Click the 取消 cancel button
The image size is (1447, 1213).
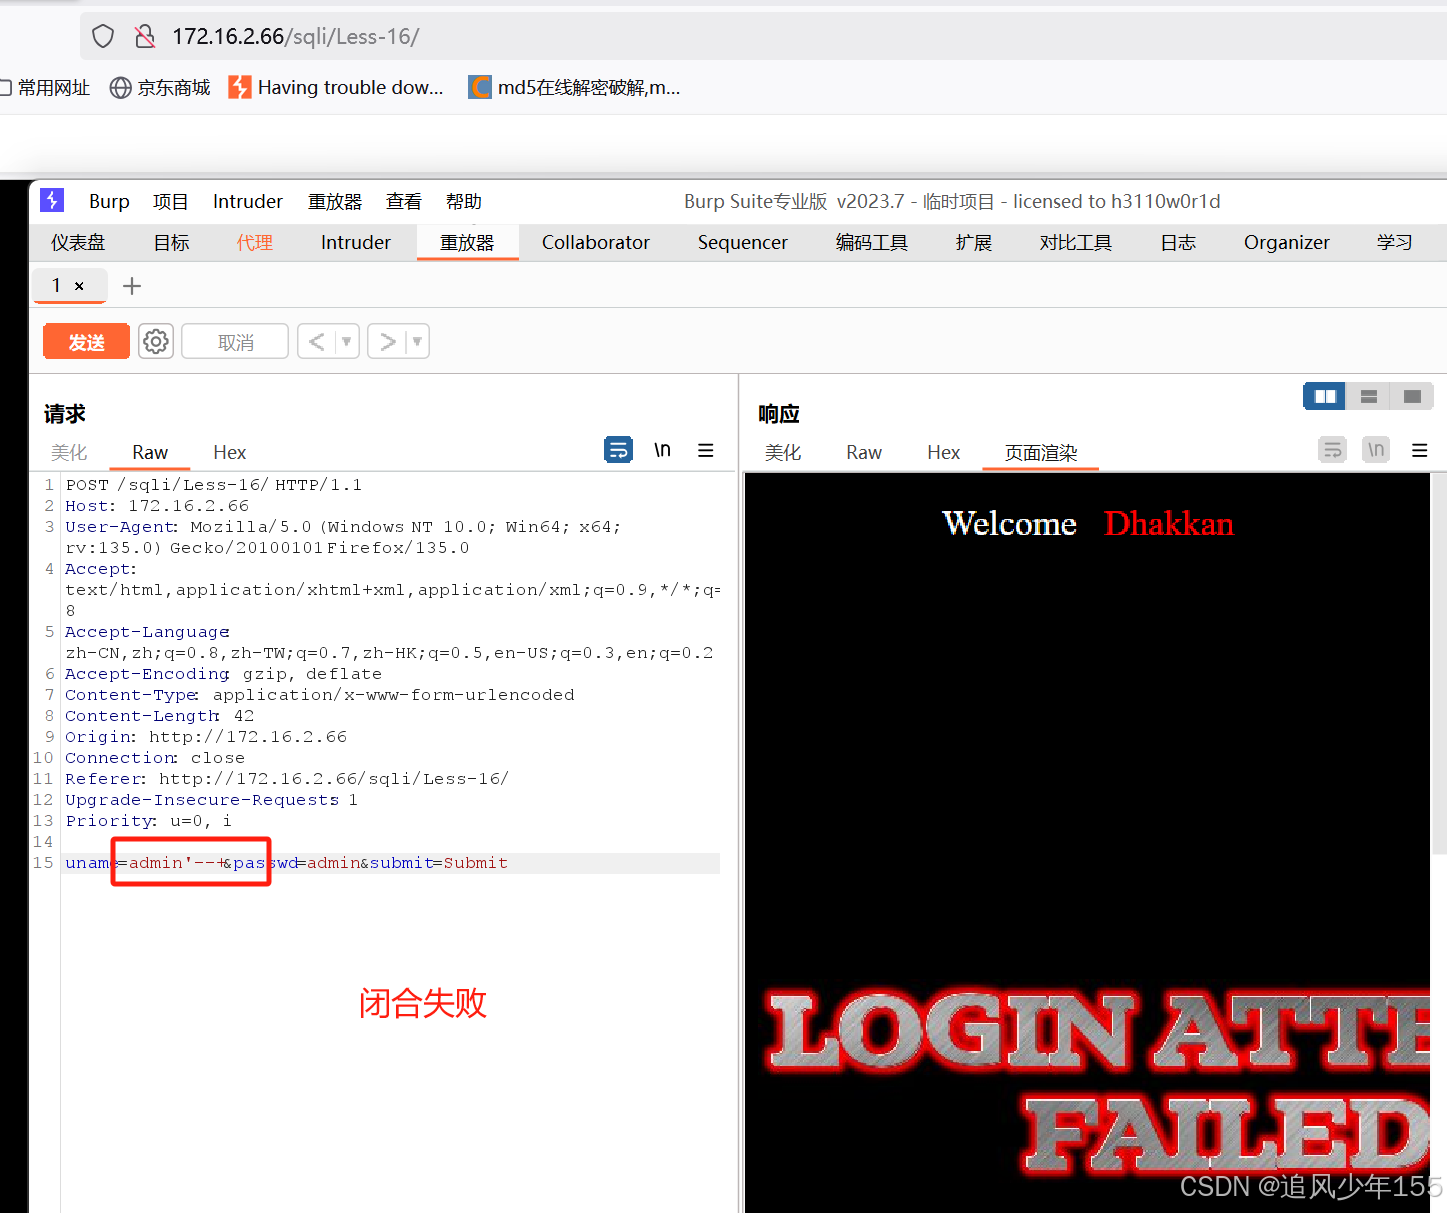coord(234,341)
